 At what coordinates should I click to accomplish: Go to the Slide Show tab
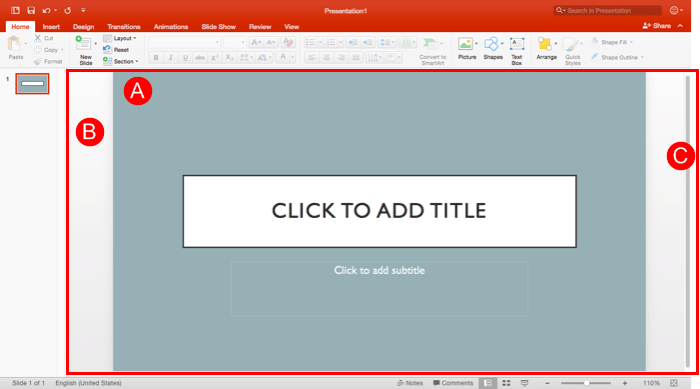pyautogui.click(x=218, y=27)
